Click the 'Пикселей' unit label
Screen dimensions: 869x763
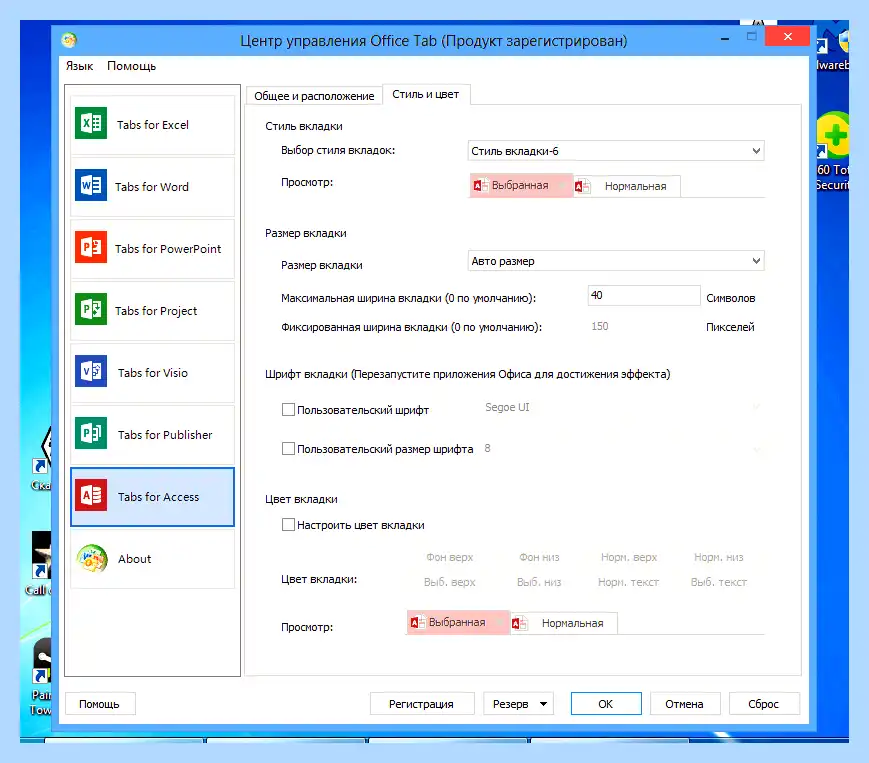pyautogui.click(x=730, y=327)
